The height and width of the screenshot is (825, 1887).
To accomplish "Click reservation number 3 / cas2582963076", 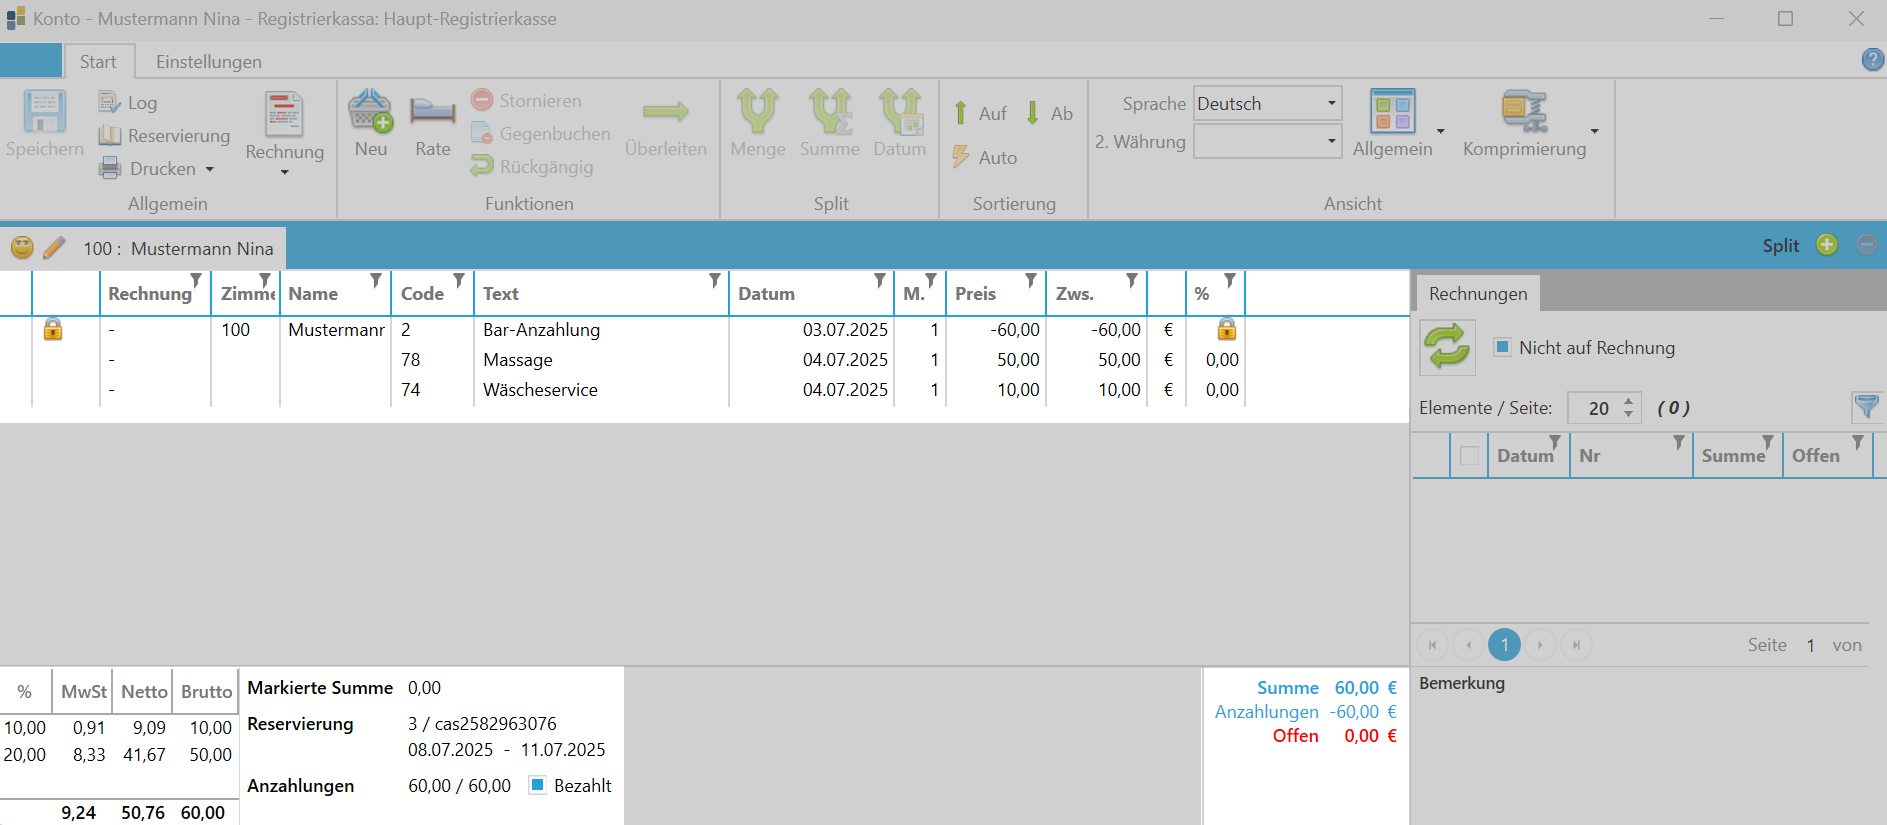I will (x=482, y=723).
